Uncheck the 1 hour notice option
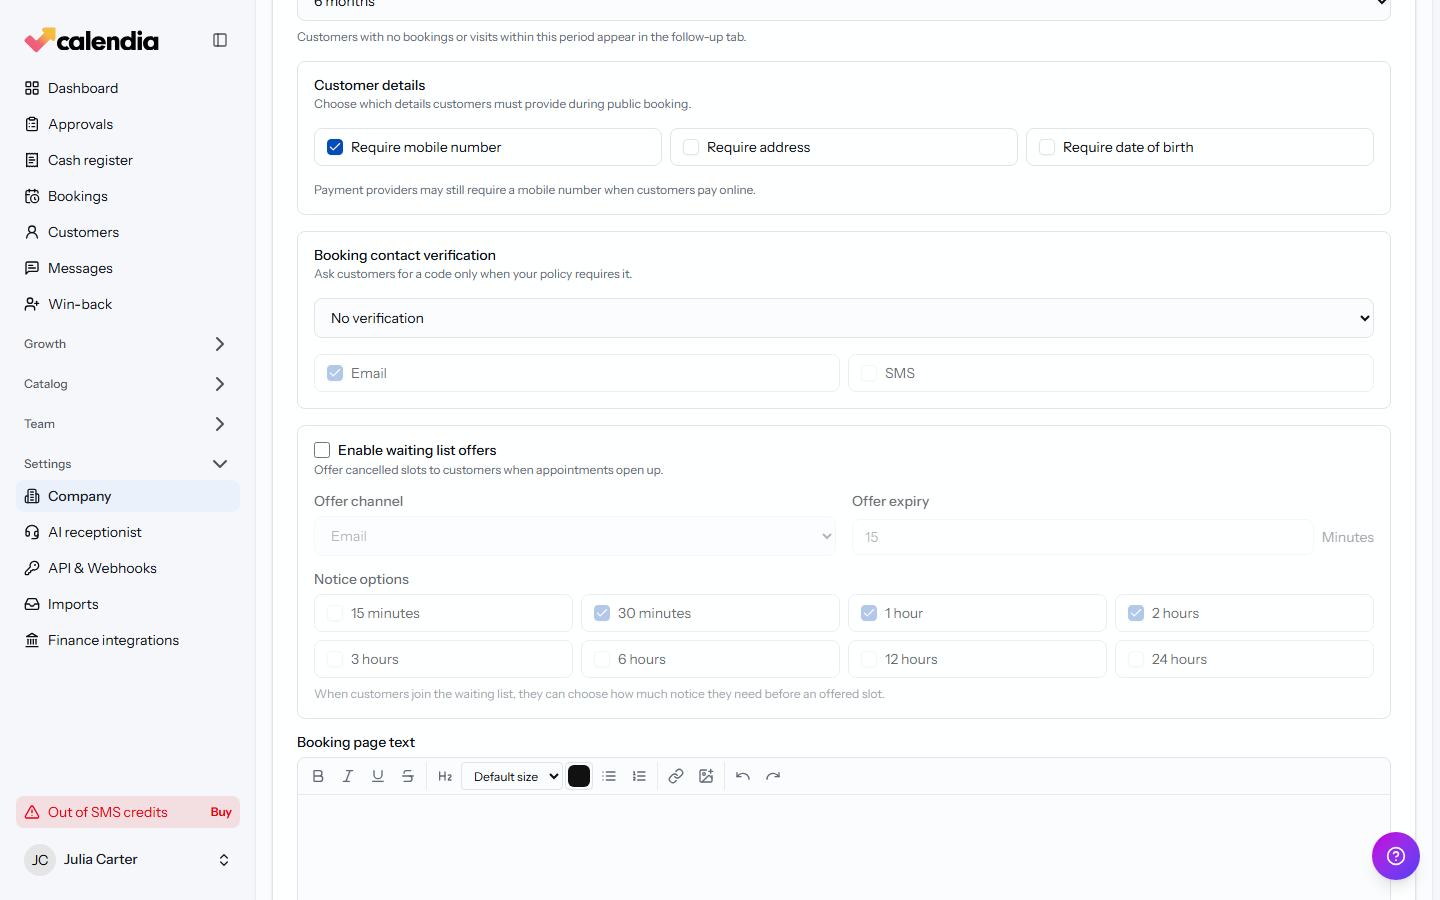 pyautogui.click(x=869, y=613)
